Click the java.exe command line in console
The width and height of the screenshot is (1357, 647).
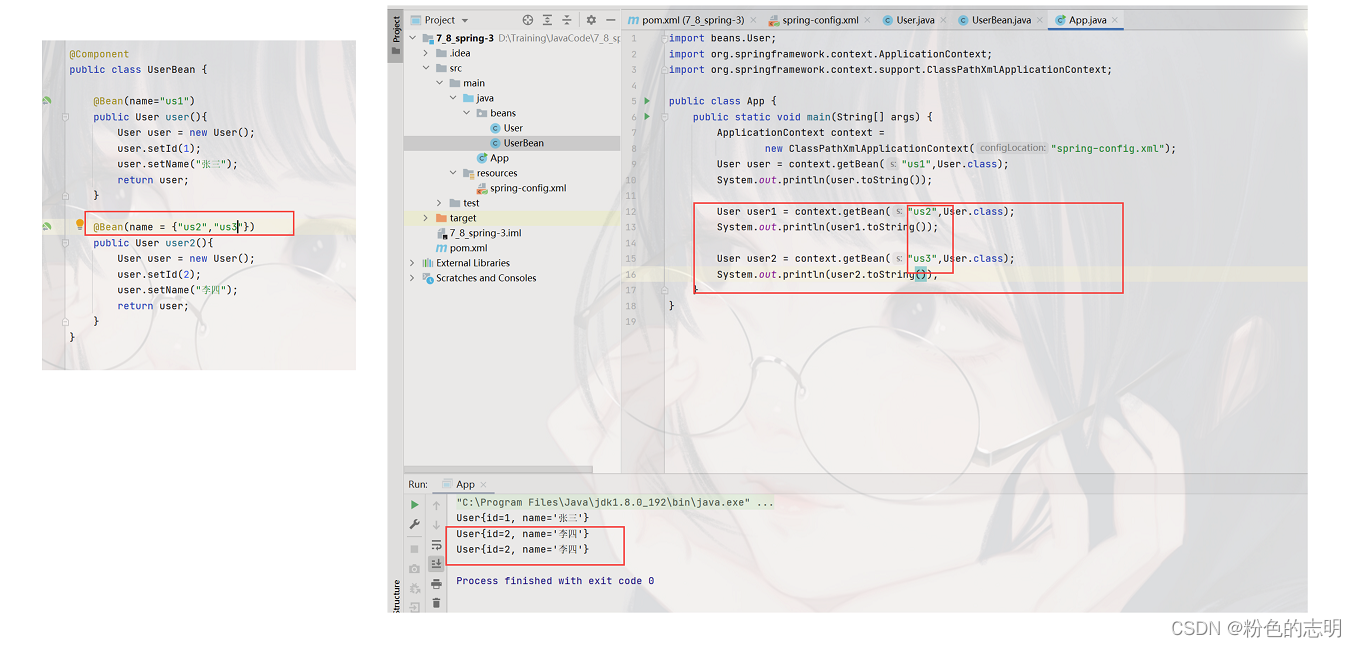pos(615,502)
